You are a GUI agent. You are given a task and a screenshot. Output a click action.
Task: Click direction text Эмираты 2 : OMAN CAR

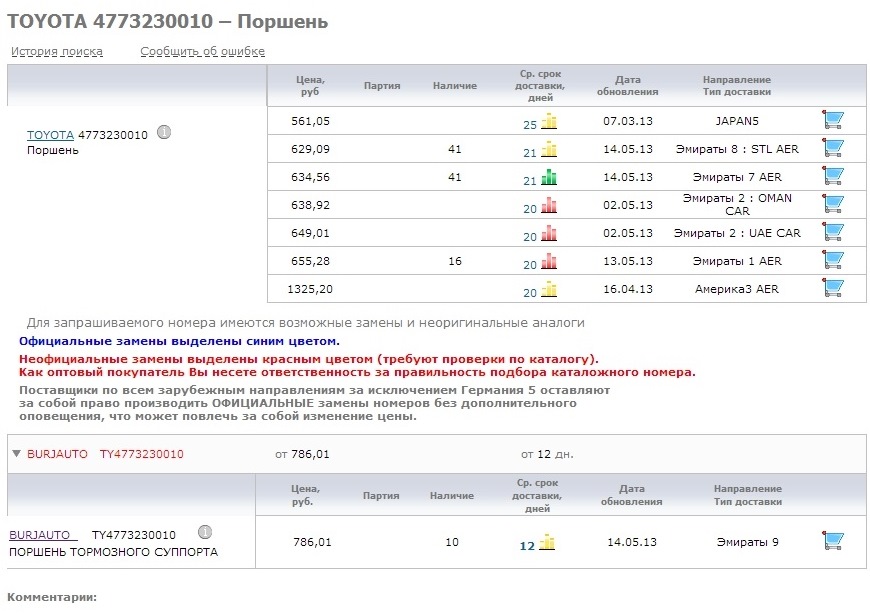(x=737, y=204)
